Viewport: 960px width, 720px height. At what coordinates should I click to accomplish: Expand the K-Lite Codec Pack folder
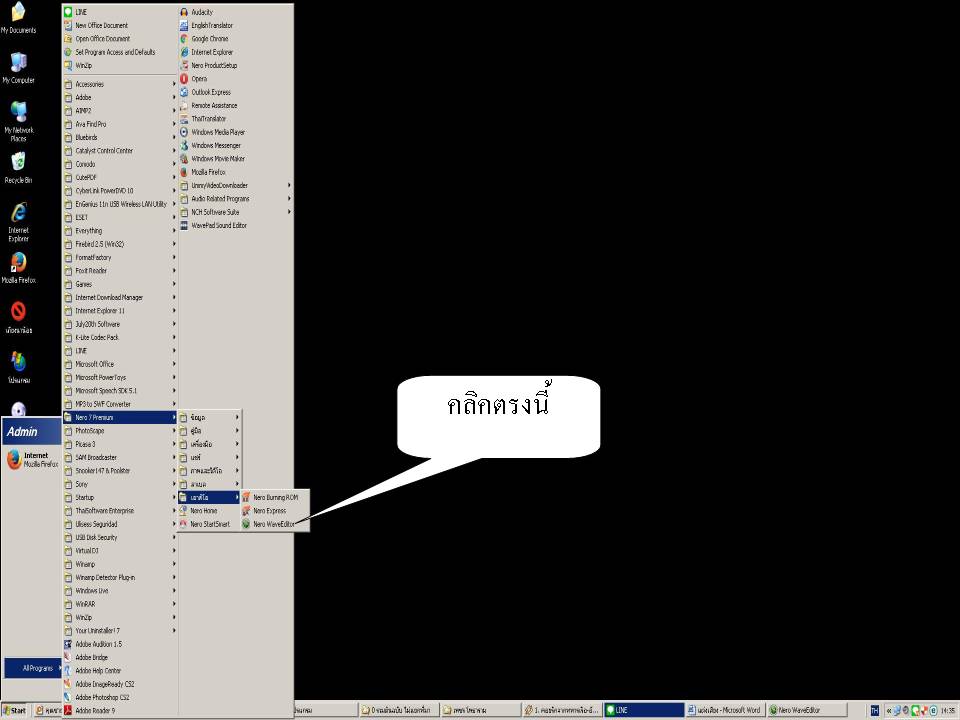pos(120,337)
